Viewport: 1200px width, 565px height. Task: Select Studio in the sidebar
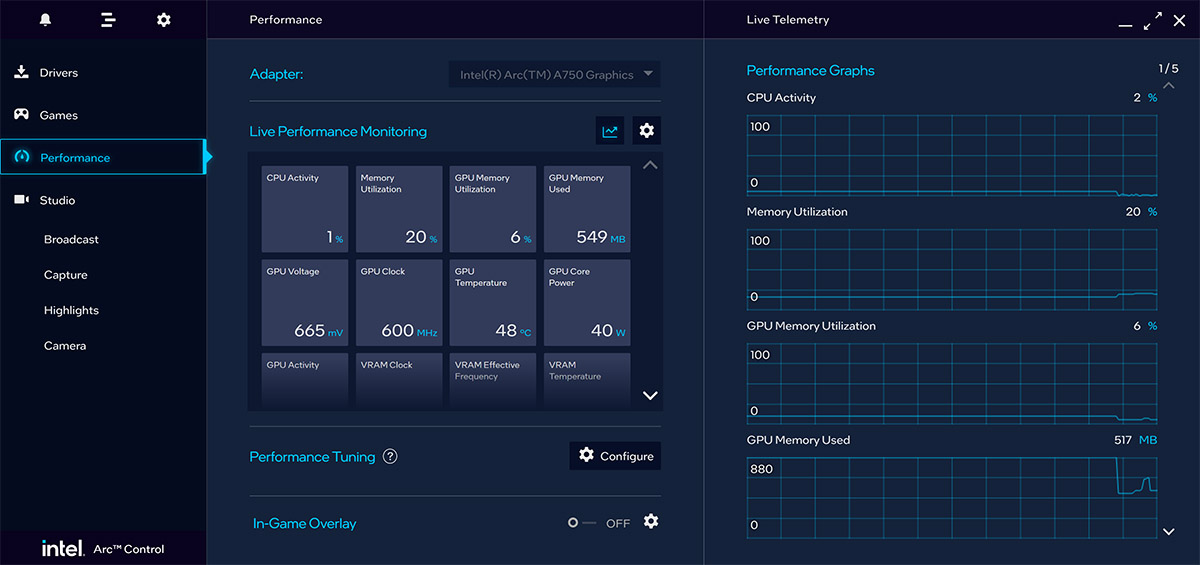57,200
